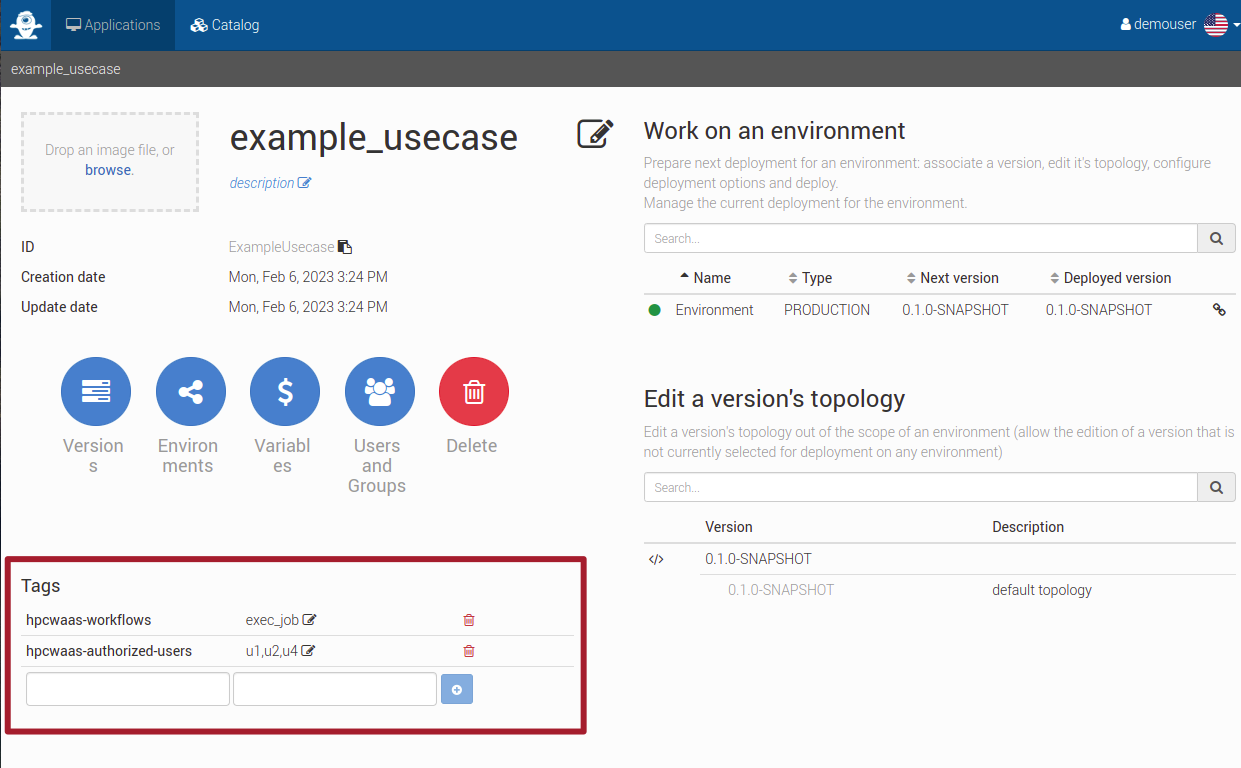The image size is (1241, 768).
Task: Click the topology Description column header
Action: 1028,527
